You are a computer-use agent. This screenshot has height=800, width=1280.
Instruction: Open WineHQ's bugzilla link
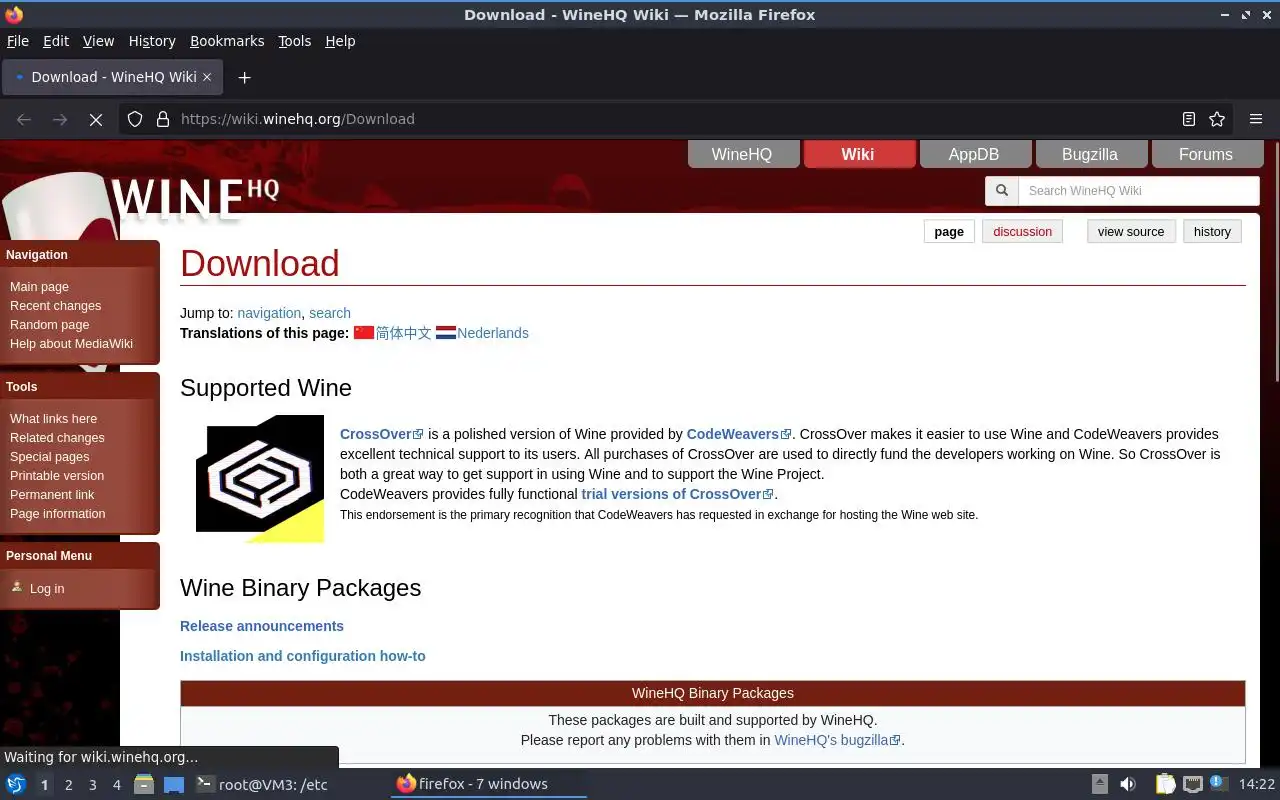click(837, 740)
